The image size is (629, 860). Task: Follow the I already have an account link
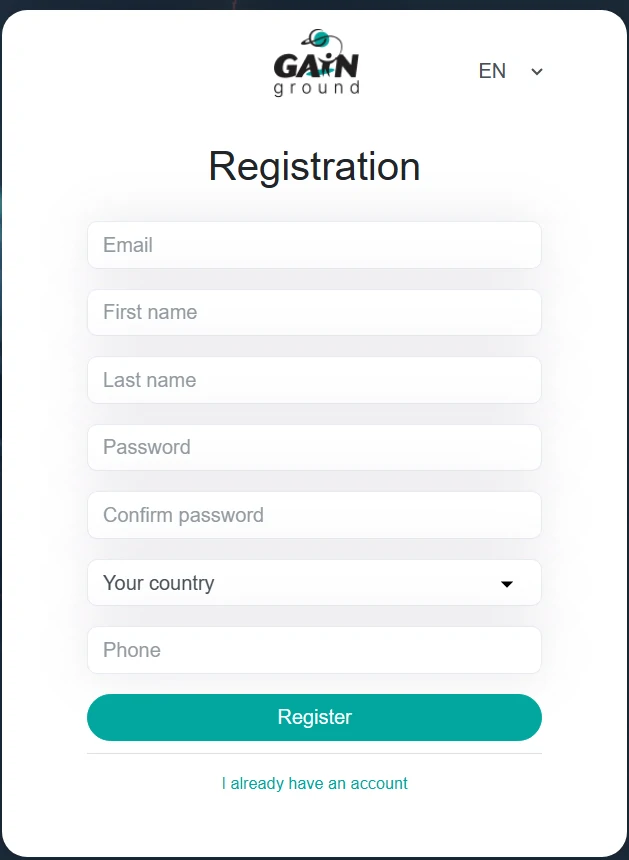point(315,784)
